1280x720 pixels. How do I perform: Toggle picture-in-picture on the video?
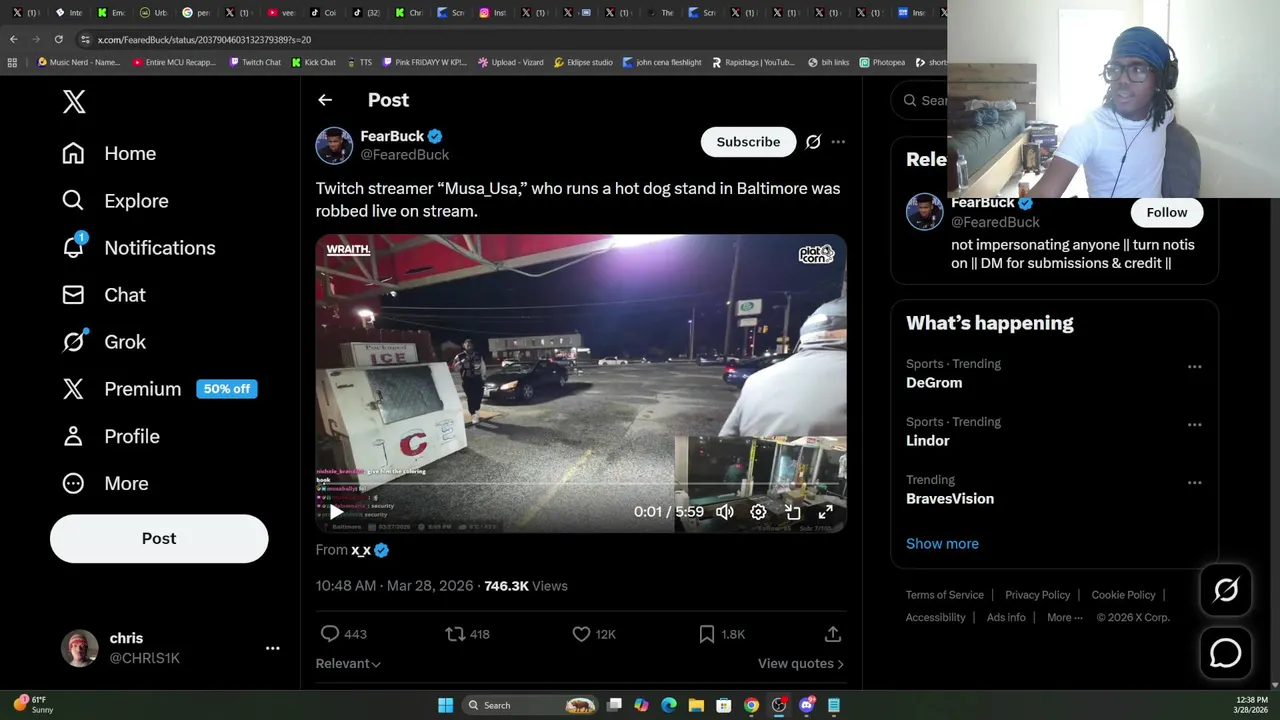(x=792, y=512)
